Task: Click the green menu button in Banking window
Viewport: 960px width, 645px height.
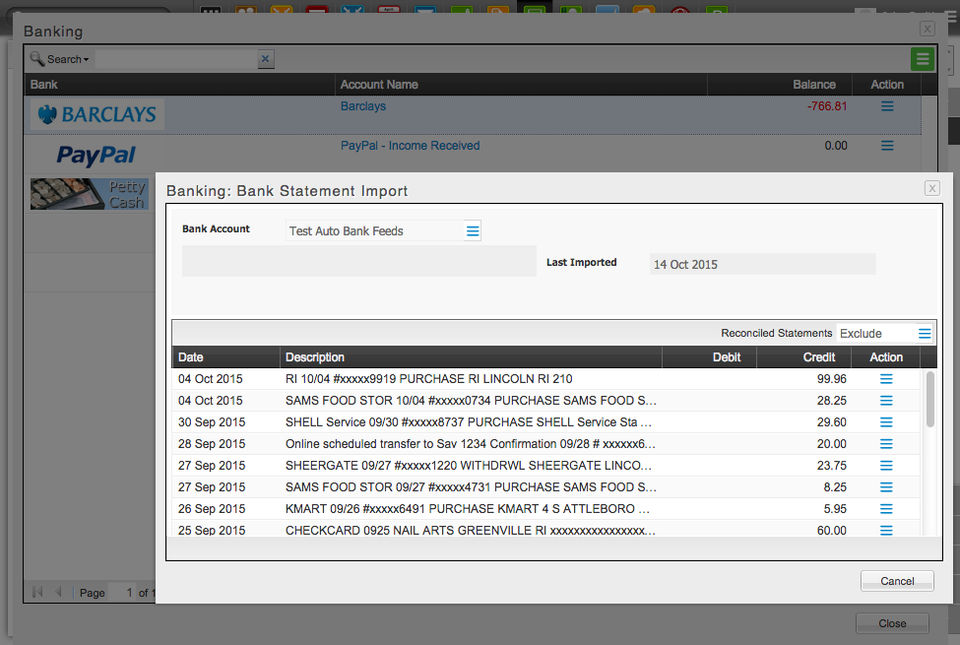Action: pyautogui.click(x=922, y=59)
